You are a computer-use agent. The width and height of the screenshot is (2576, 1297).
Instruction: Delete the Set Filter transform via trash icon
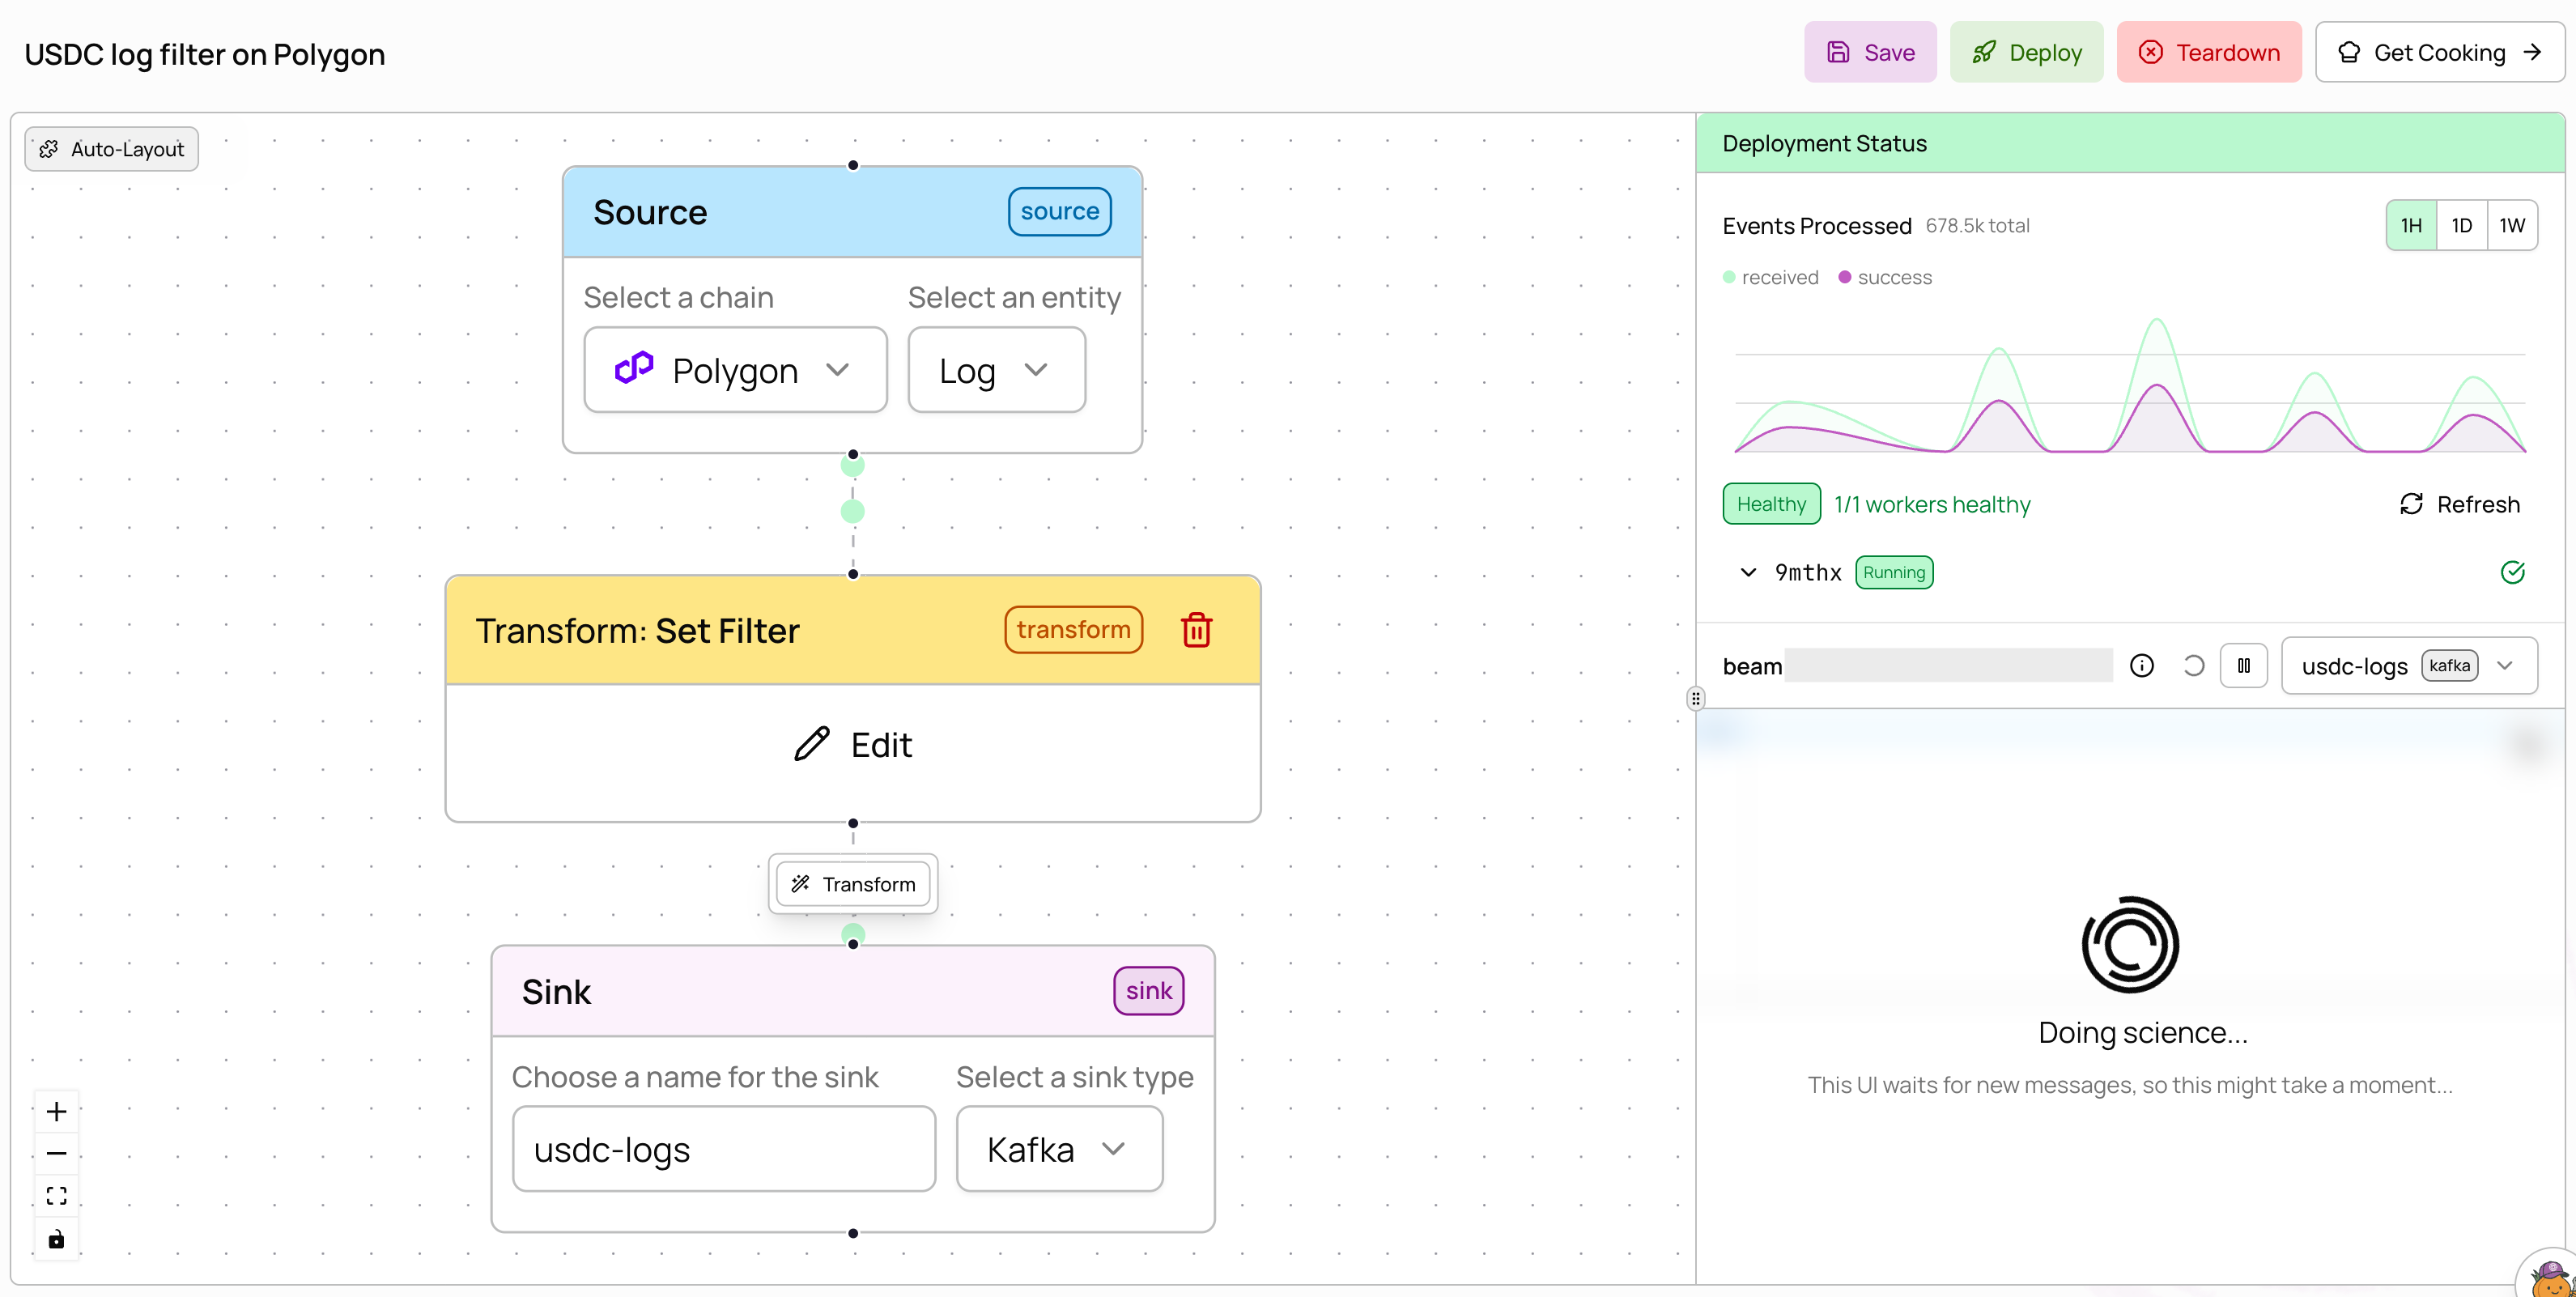point(1197,629)
